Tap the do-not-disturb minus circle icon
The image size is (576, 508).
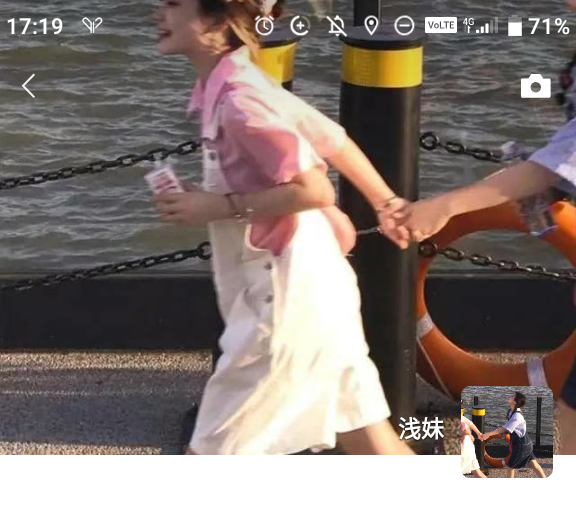(x=404, y=26)
